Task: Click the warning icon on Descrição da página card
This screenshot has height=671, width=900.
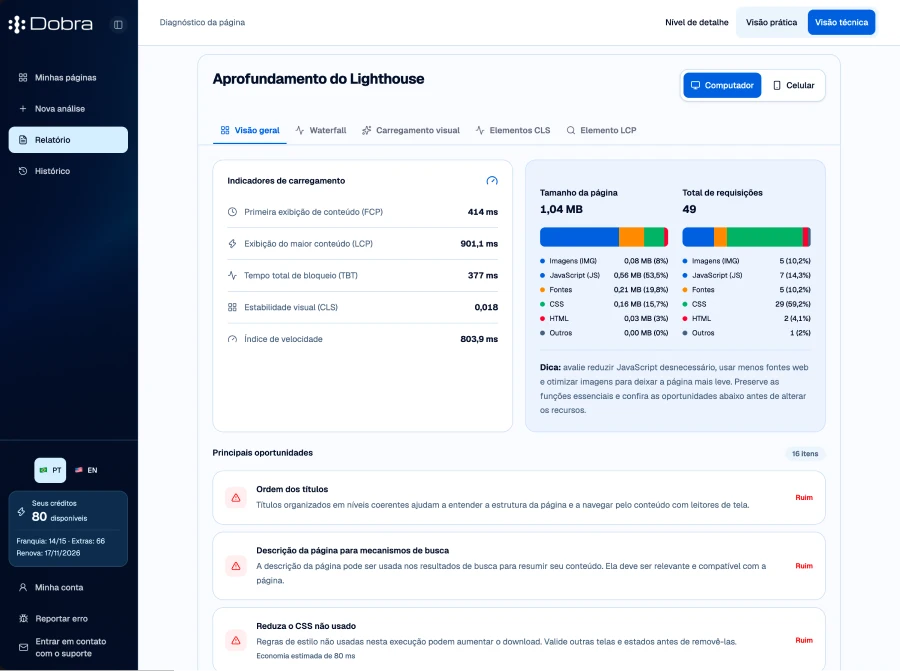Action: (x=236, y=566)
